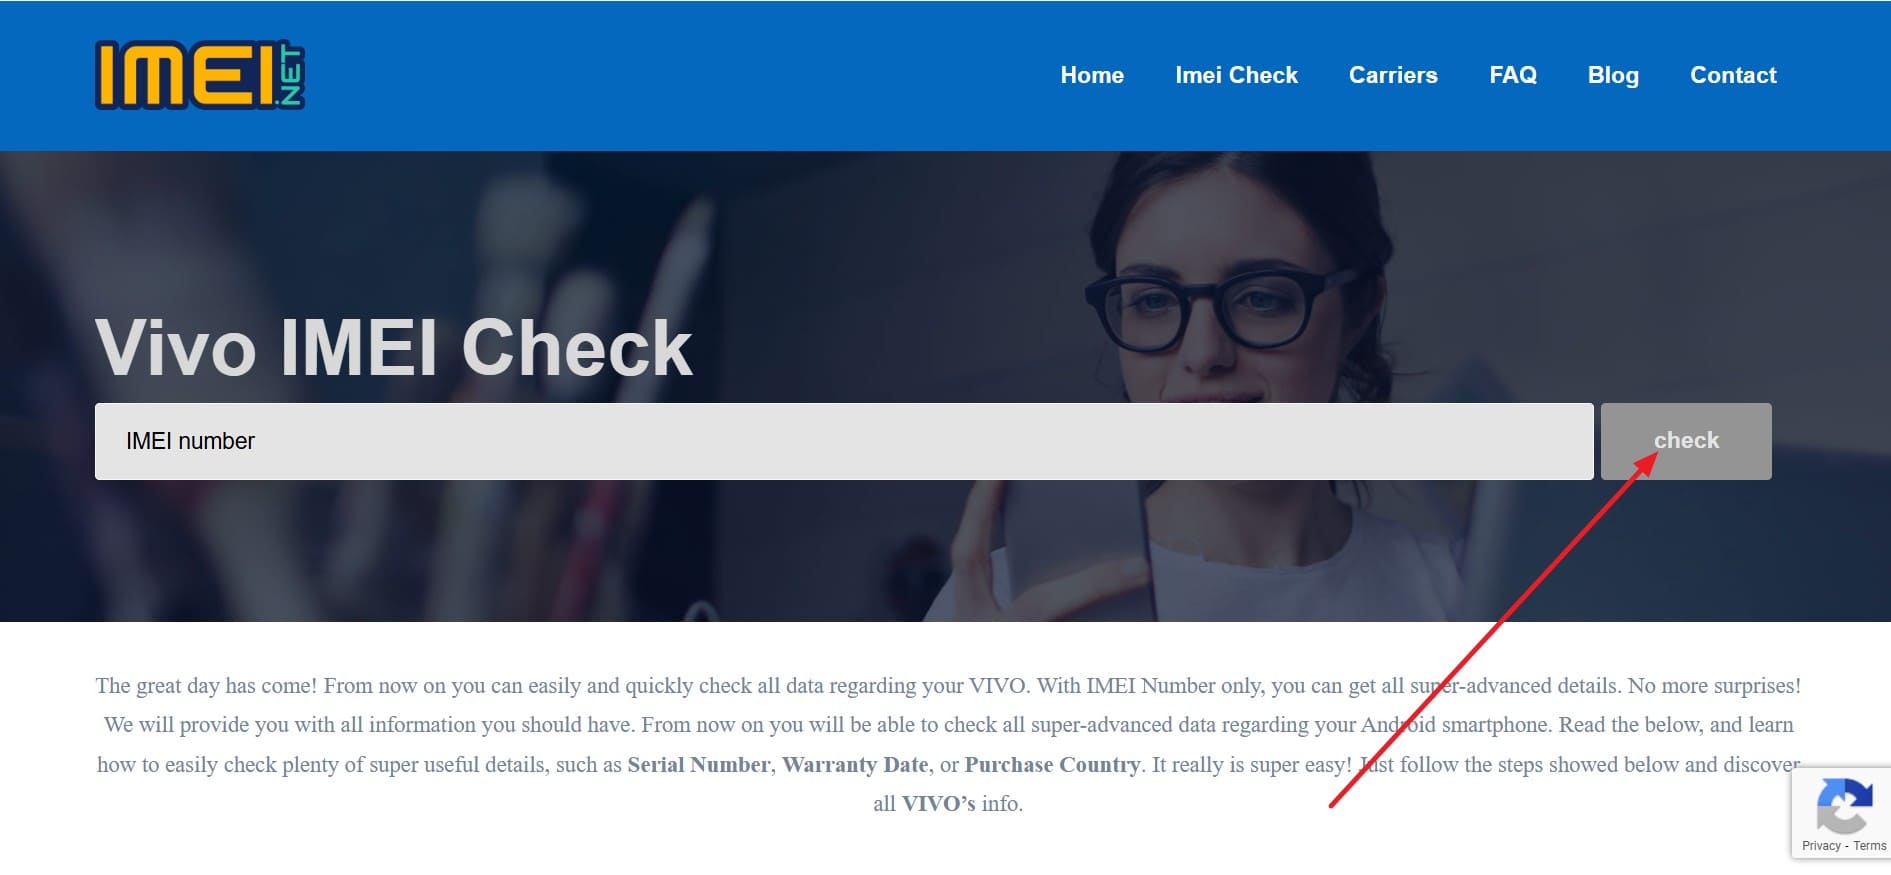
Task: Open the Contact page
Action: tap(1733, 75)
